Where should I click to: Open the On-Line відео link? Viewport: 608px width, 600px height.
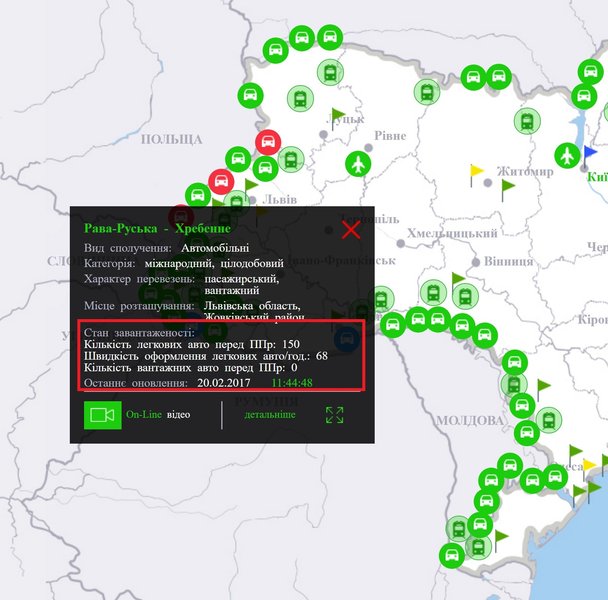tap(158, 414)
